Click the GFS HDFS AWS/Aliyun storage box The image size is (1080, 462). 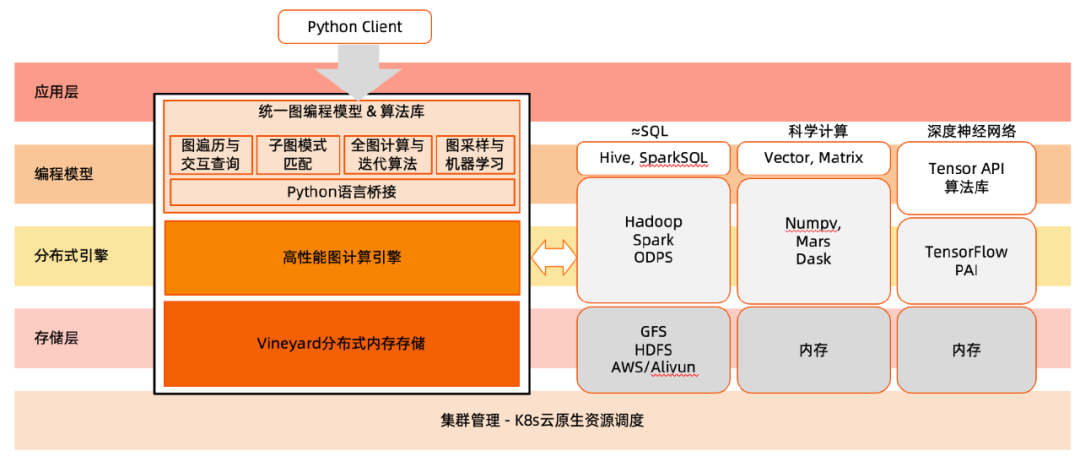tap(653, 350)
